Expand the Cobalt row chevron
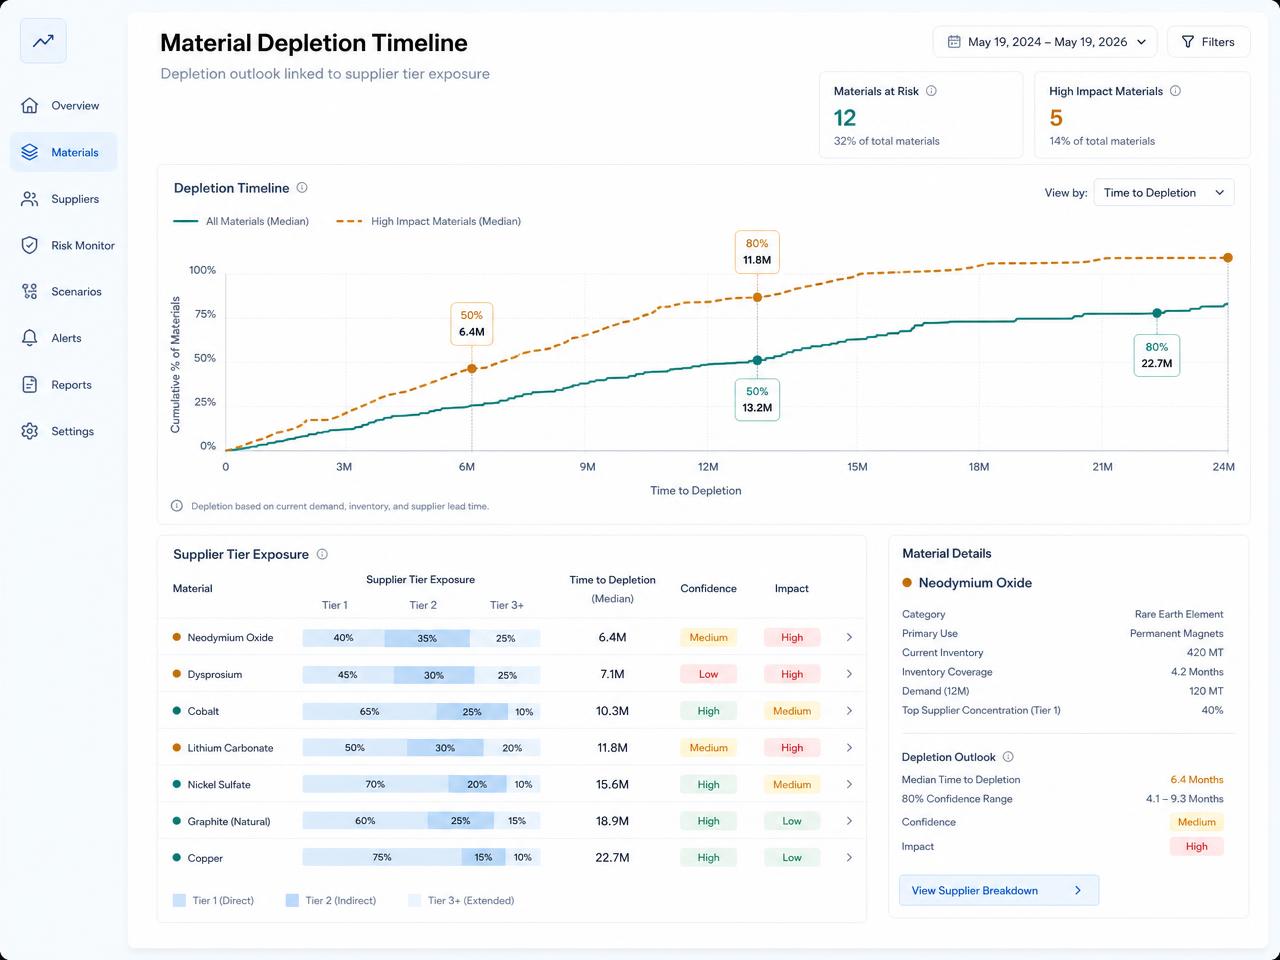The height and width of the screenshot is (960, 1280). pyautogui.click(x=849, y=711)
